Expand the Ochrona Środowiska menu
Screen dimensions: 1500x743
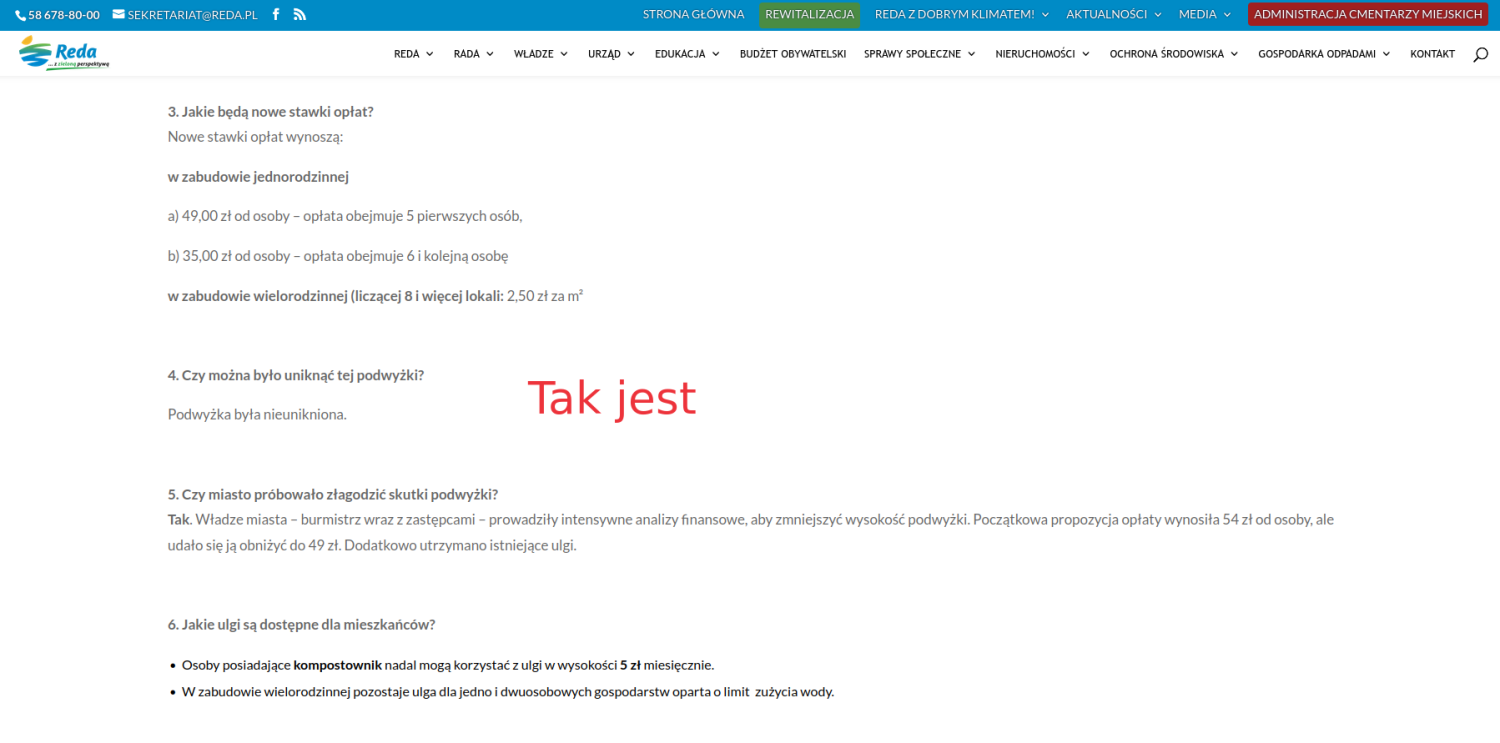click(1173, 54)
